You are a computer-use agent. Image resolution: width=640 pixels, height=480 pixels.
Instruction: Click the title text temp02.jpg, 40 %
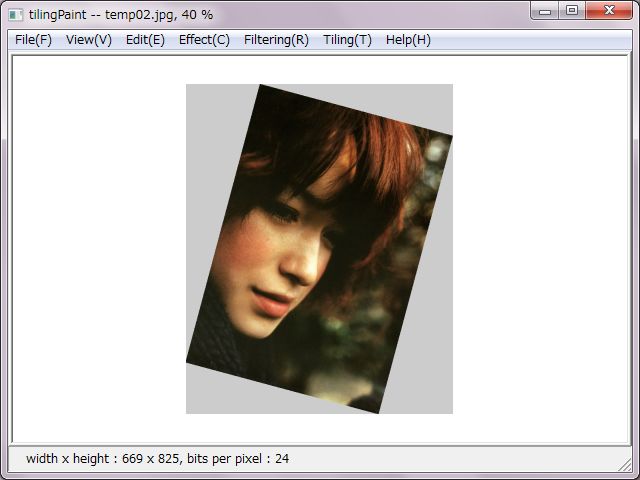(x=159, y=15)
